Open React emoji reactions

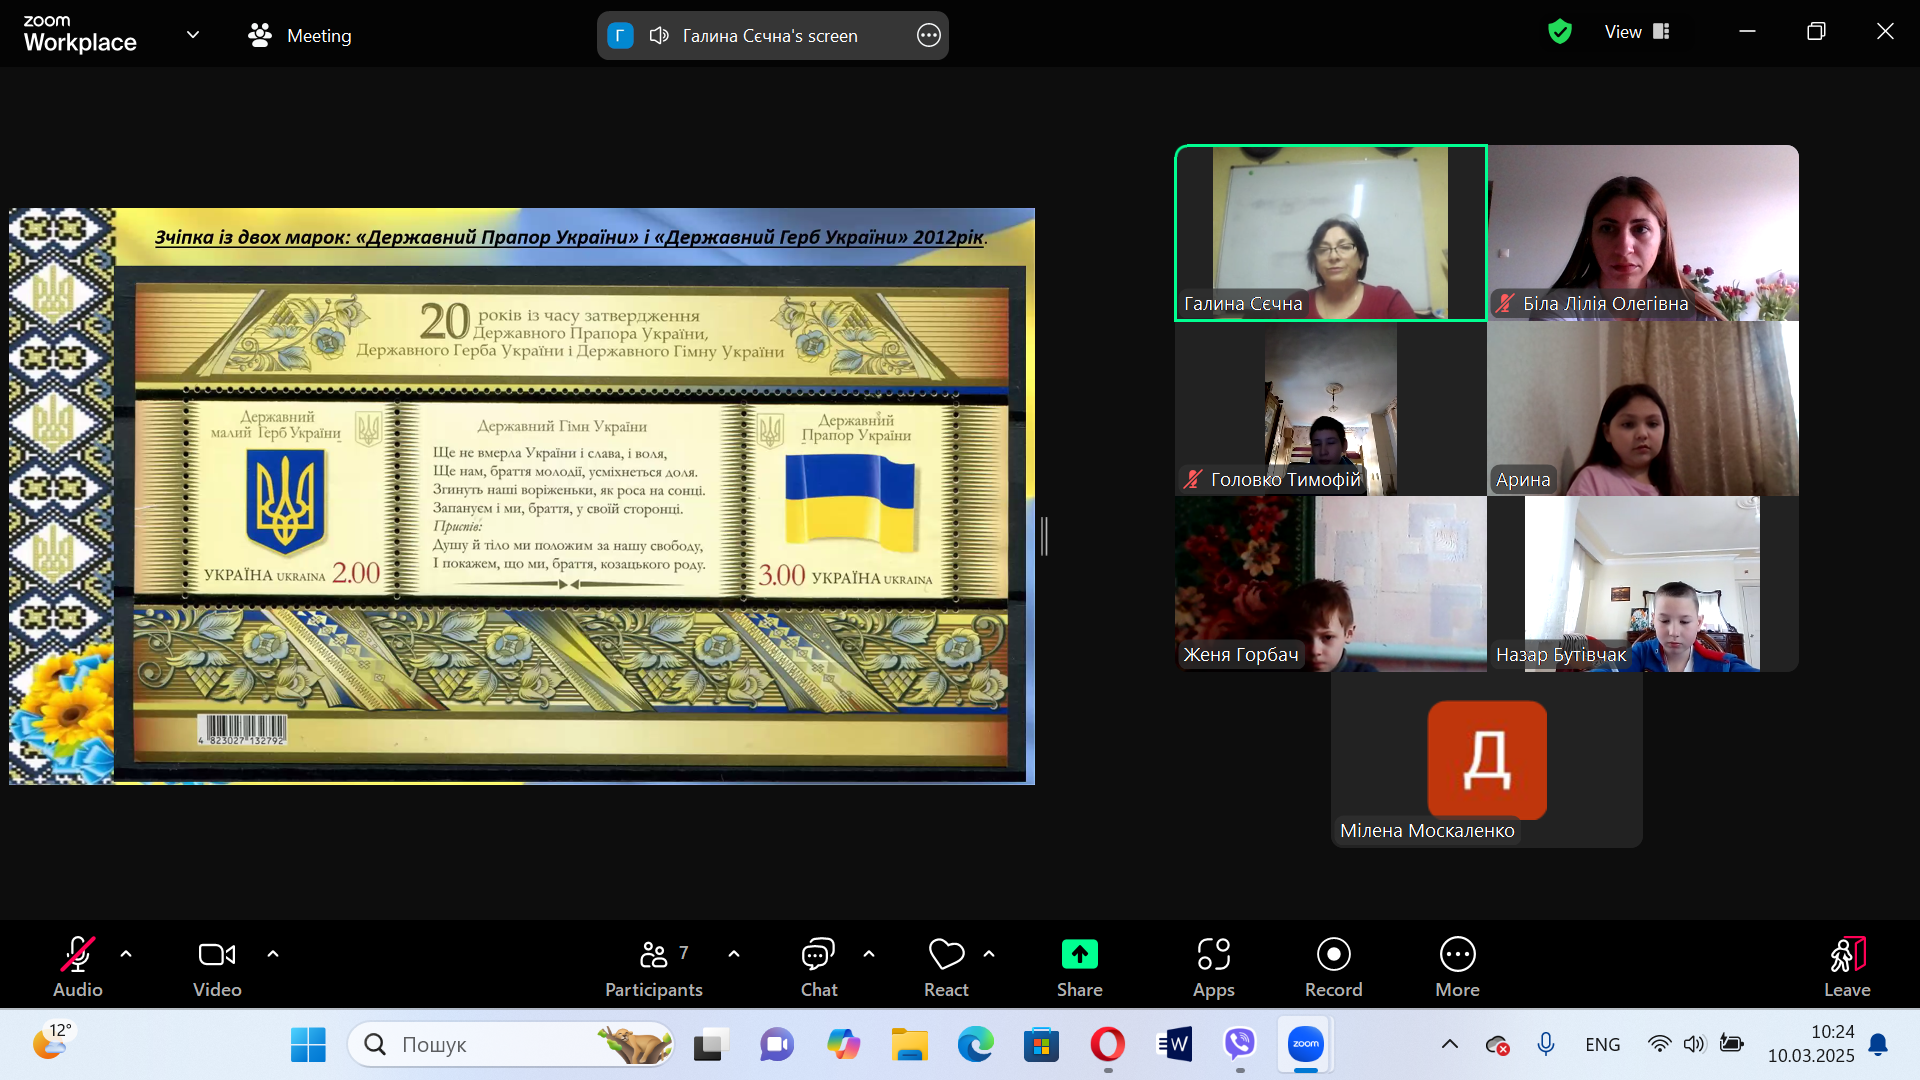click(x=946, y=966)
